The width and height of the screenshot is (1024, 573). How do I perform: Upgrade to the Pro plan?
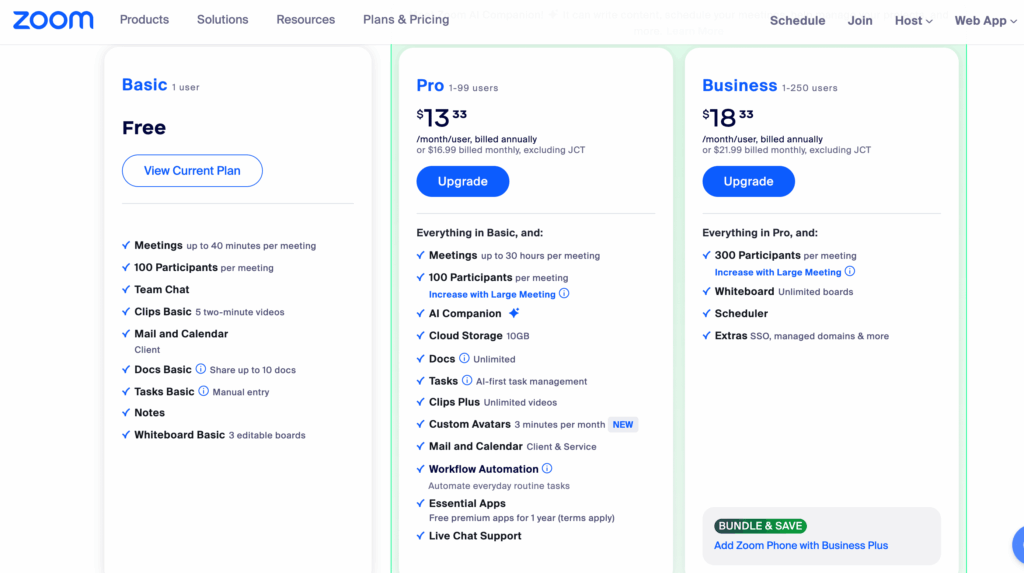click(462, 181)
